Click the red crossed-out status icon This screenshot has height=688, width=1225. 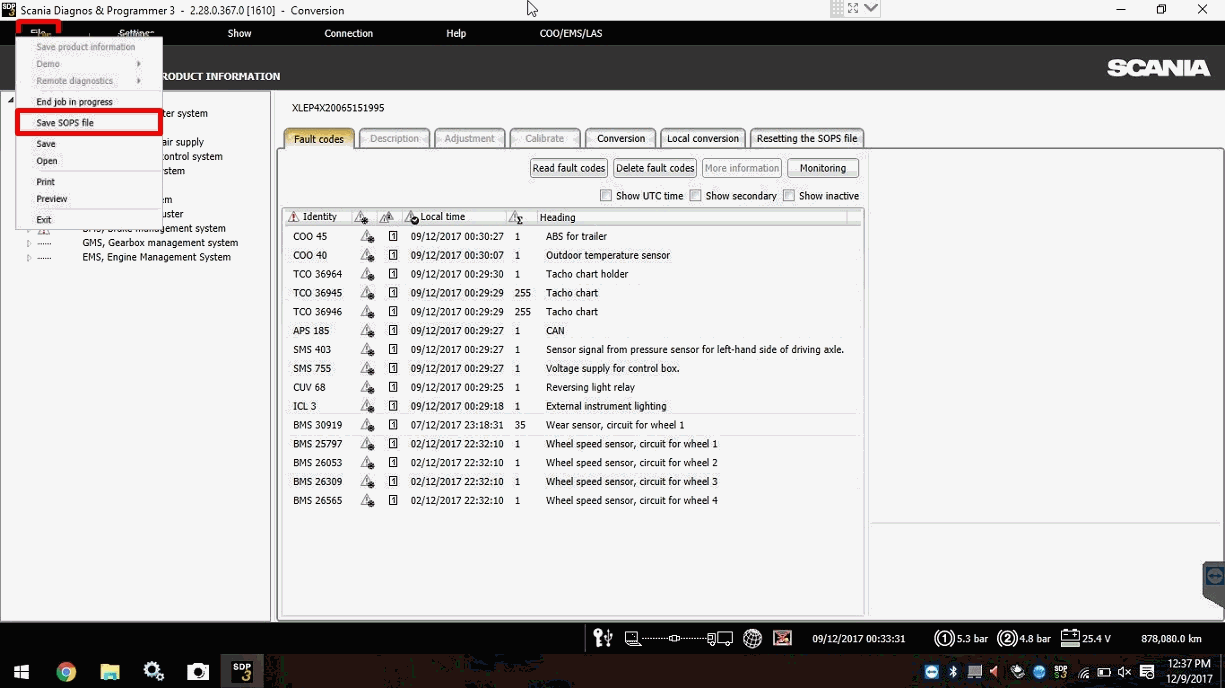pyautogui.click(x=782, y=638)
